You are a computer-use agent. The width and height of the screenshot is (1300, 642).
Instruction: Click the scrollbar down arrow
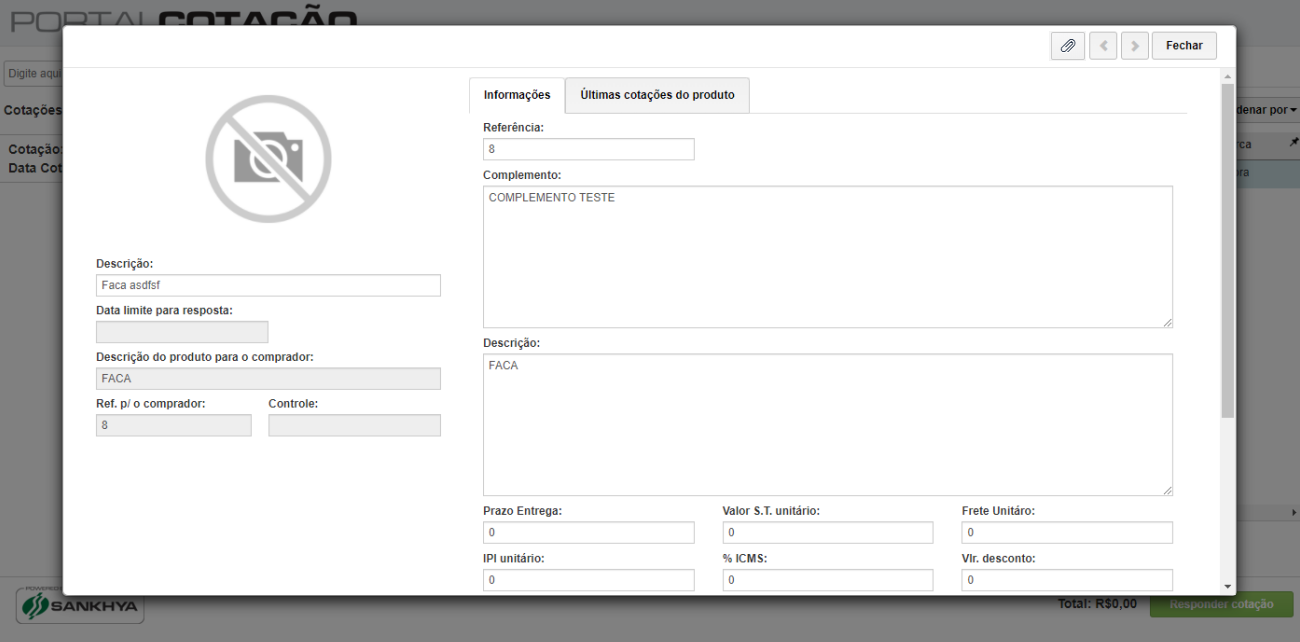(x=1227, y=586)
